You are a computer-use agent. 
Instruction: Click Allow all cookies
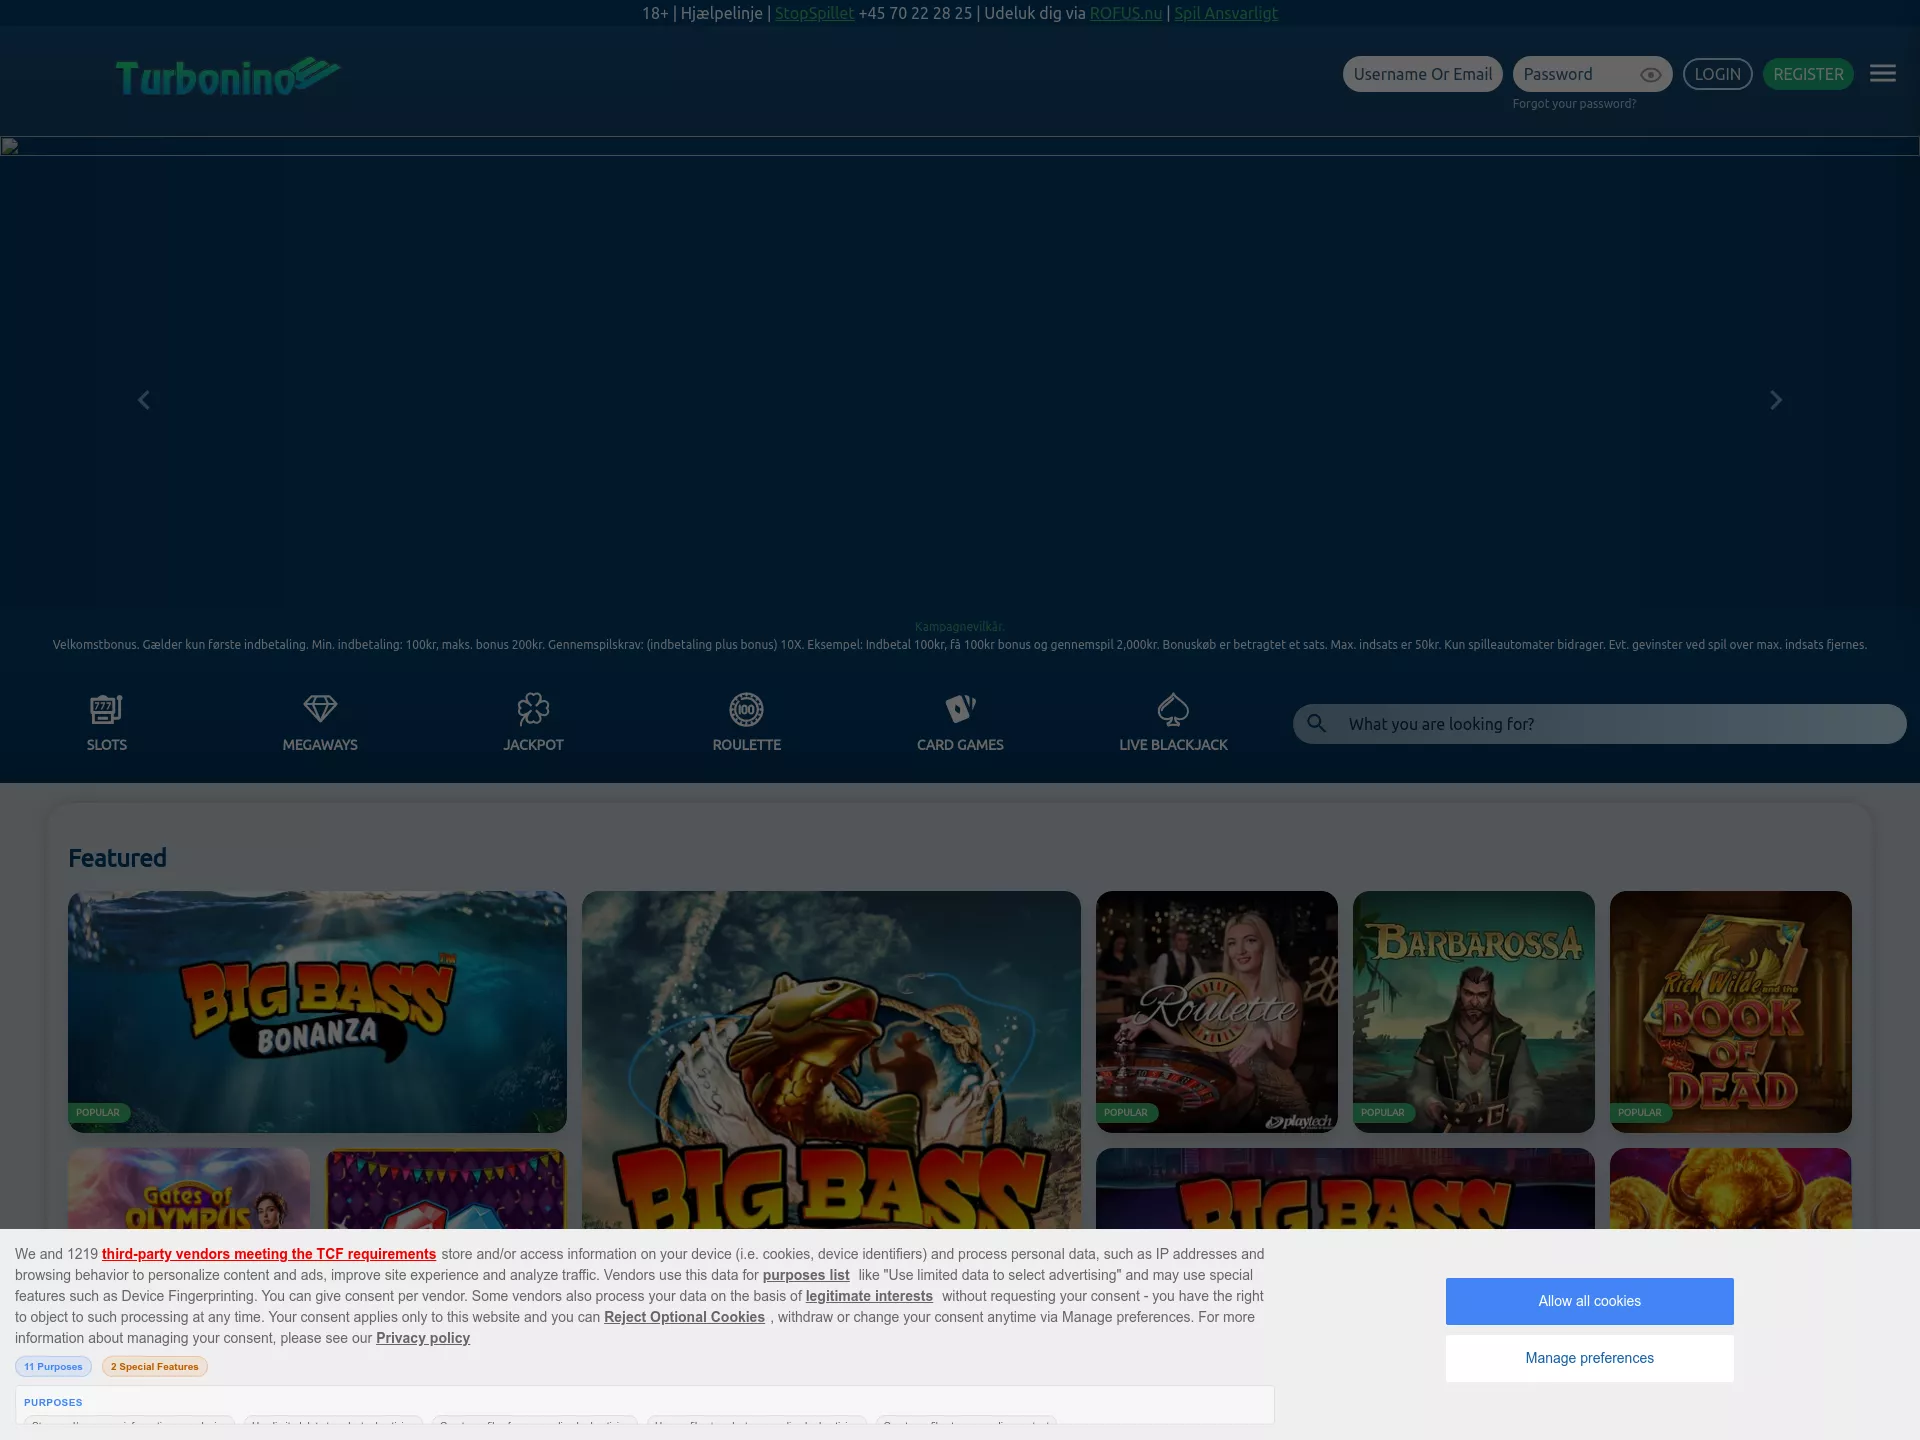(x=1590, y=1301)
